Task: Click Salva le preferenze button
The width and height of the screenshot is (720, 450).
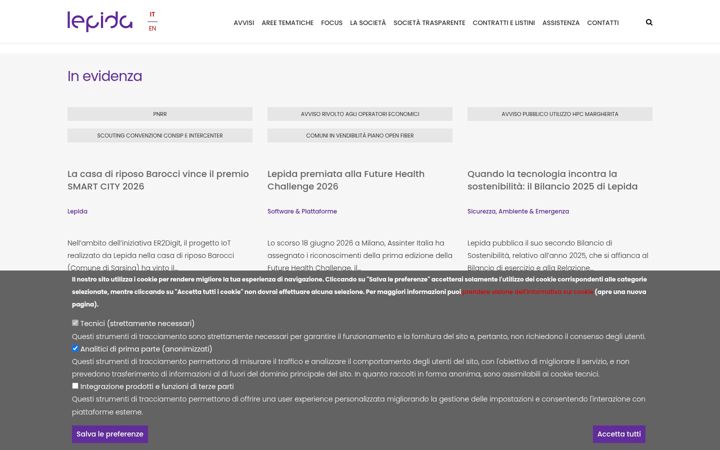Action: pyautogui.click(x=110, y=434)
